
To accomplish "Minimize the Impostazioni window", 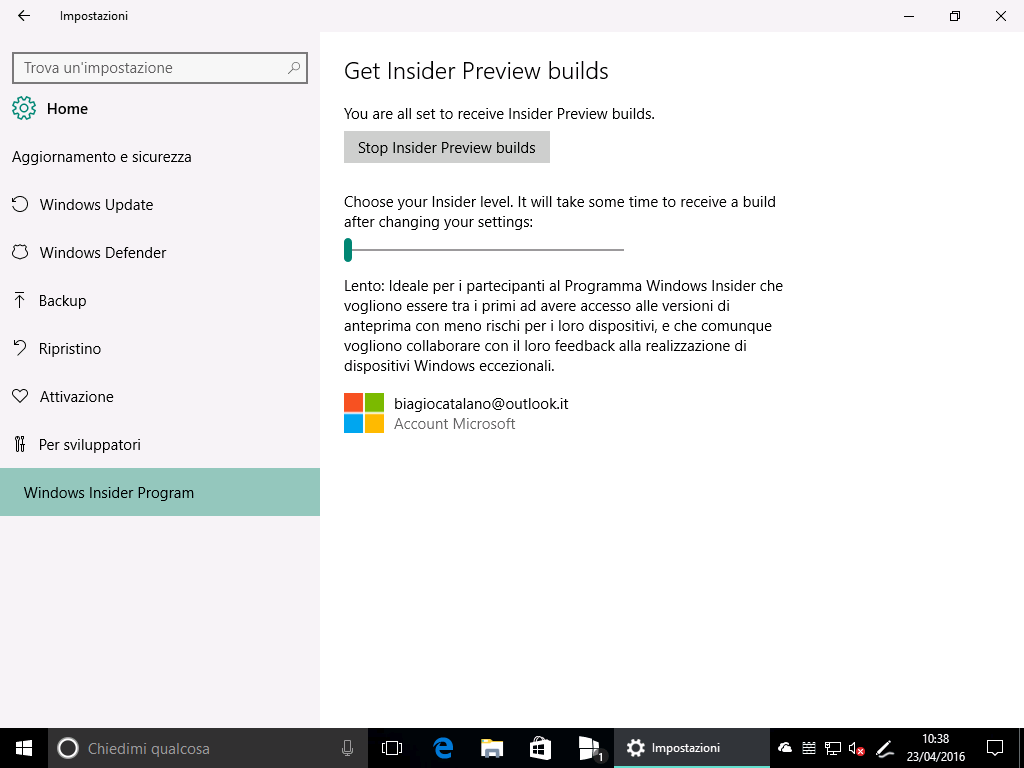I will pos(908,16).
